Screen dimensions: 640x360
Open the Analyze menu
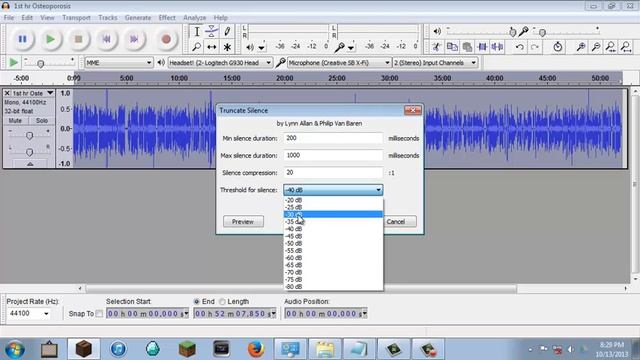pos(194,18)
